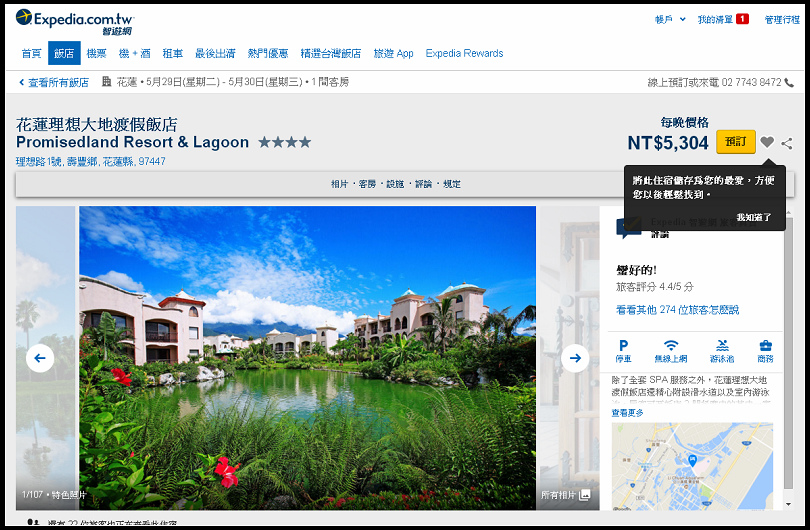Open the Expedia Rewards tab

click(464, 53)
